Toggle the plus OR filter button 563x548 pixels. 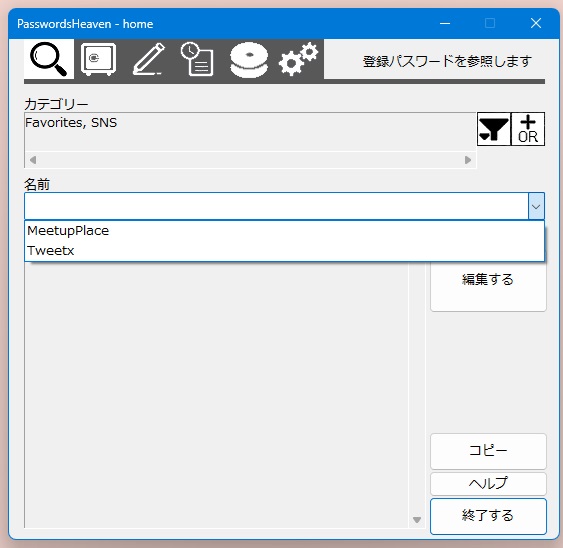(x=528, y=129)
